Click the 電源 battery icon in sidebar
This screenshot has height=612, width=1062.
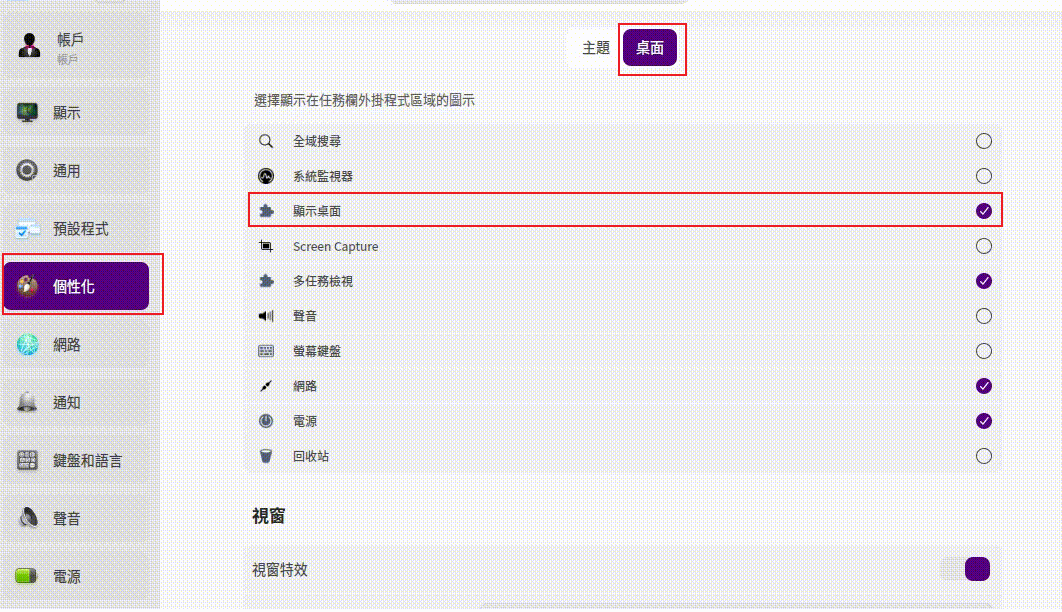click(x=28, y=577)
